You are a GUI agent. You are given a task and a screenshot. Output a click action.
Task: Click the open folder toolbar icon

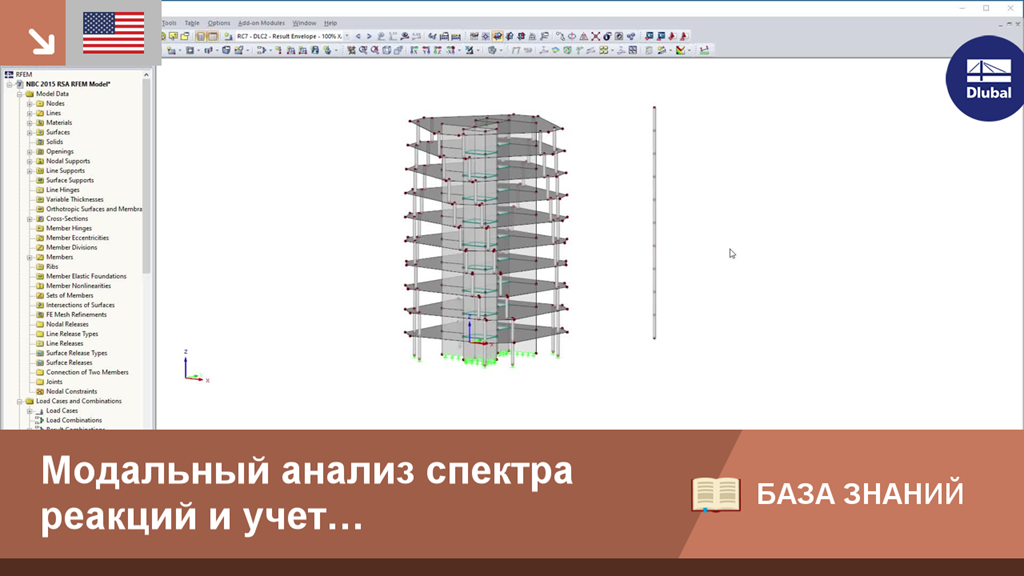pyautogui.click(x=185, y=36)
